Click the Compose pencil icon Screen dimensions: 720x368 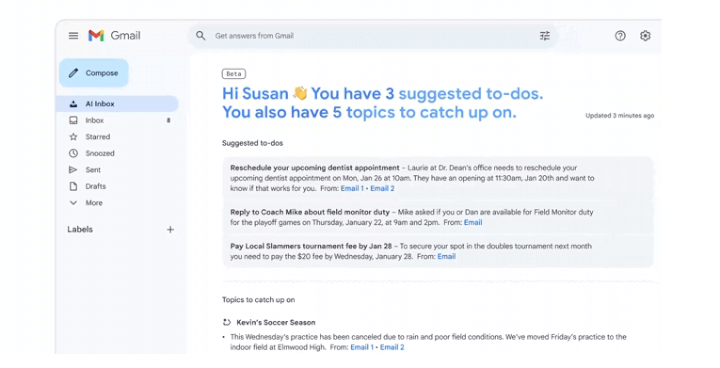[73, 73]
